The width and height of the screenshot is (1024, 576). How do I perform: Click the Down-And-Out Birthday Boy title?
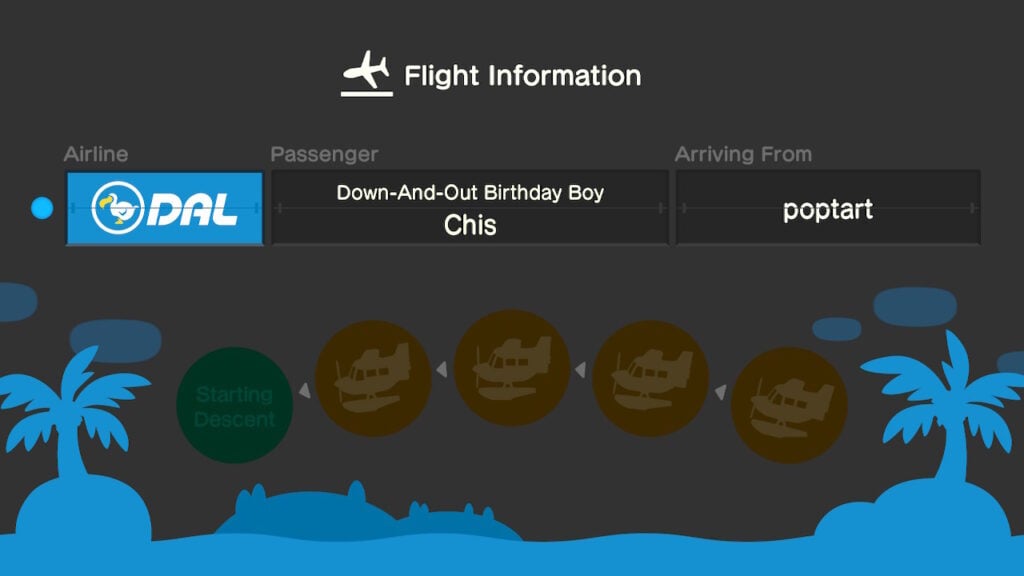pyautogui.click(x=470, y=193)
